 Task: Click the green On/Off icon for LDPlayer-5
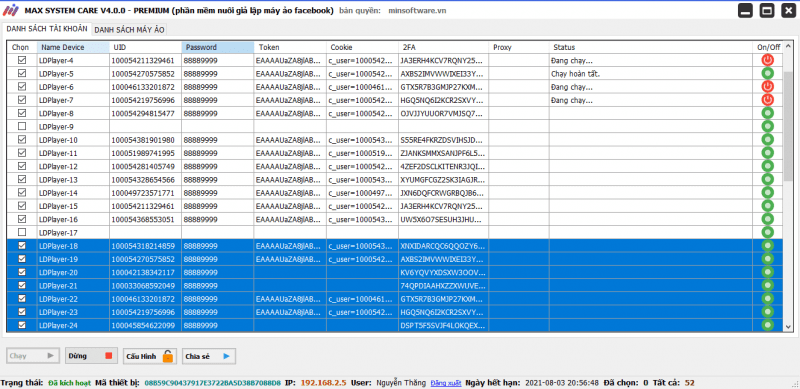tap(768, 74)
